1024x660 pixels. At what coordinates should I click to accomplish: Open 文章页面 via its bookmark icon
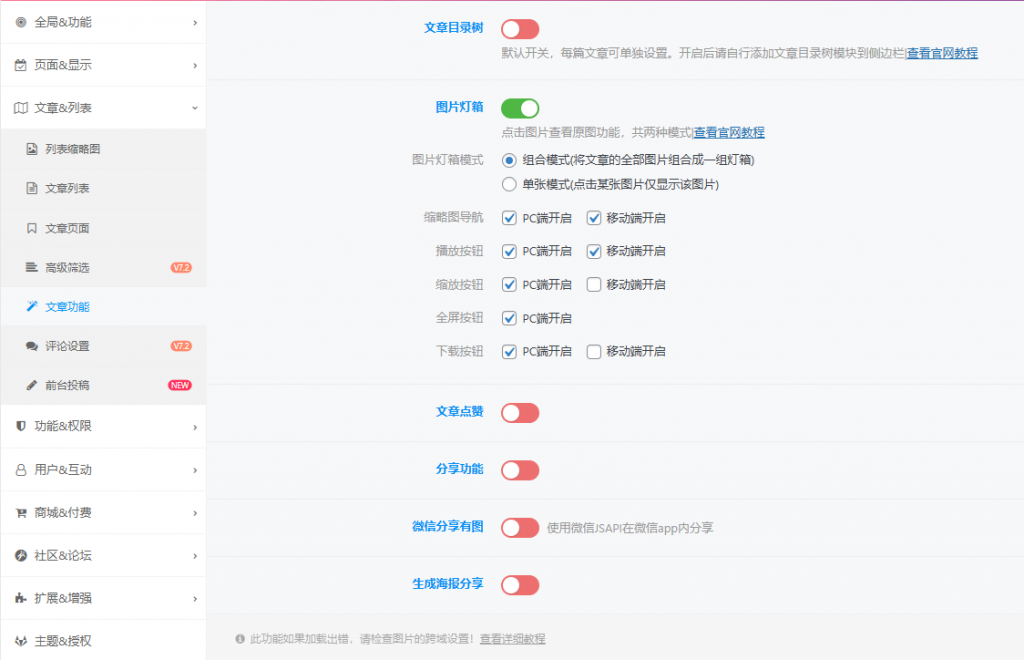(31, 227)
